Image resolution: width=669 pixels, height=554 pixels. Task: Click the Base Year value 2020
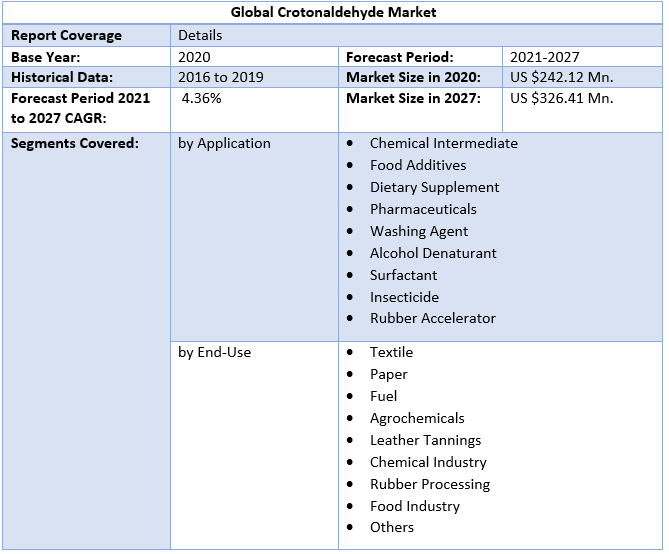click(x=194, y=57)
